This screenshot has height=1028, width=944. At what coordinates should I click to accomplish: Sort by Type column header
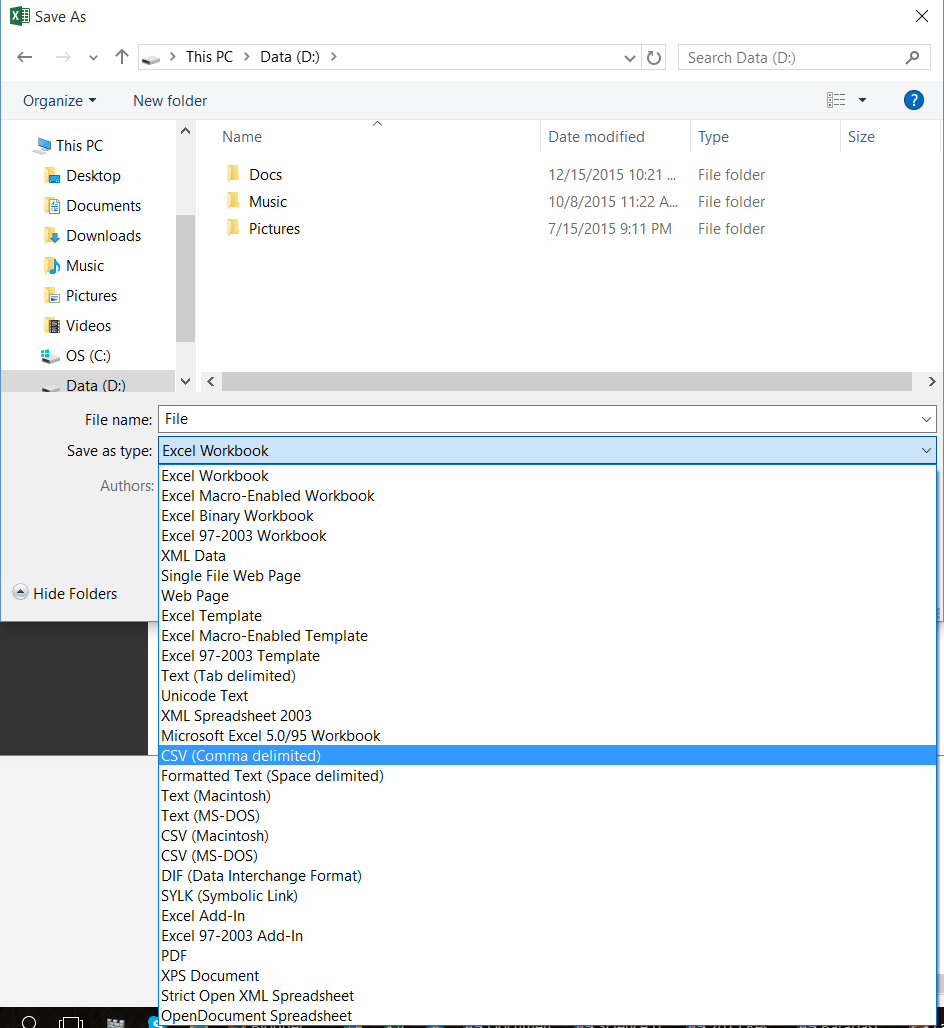pyautogui.click(x=713, y=137)
